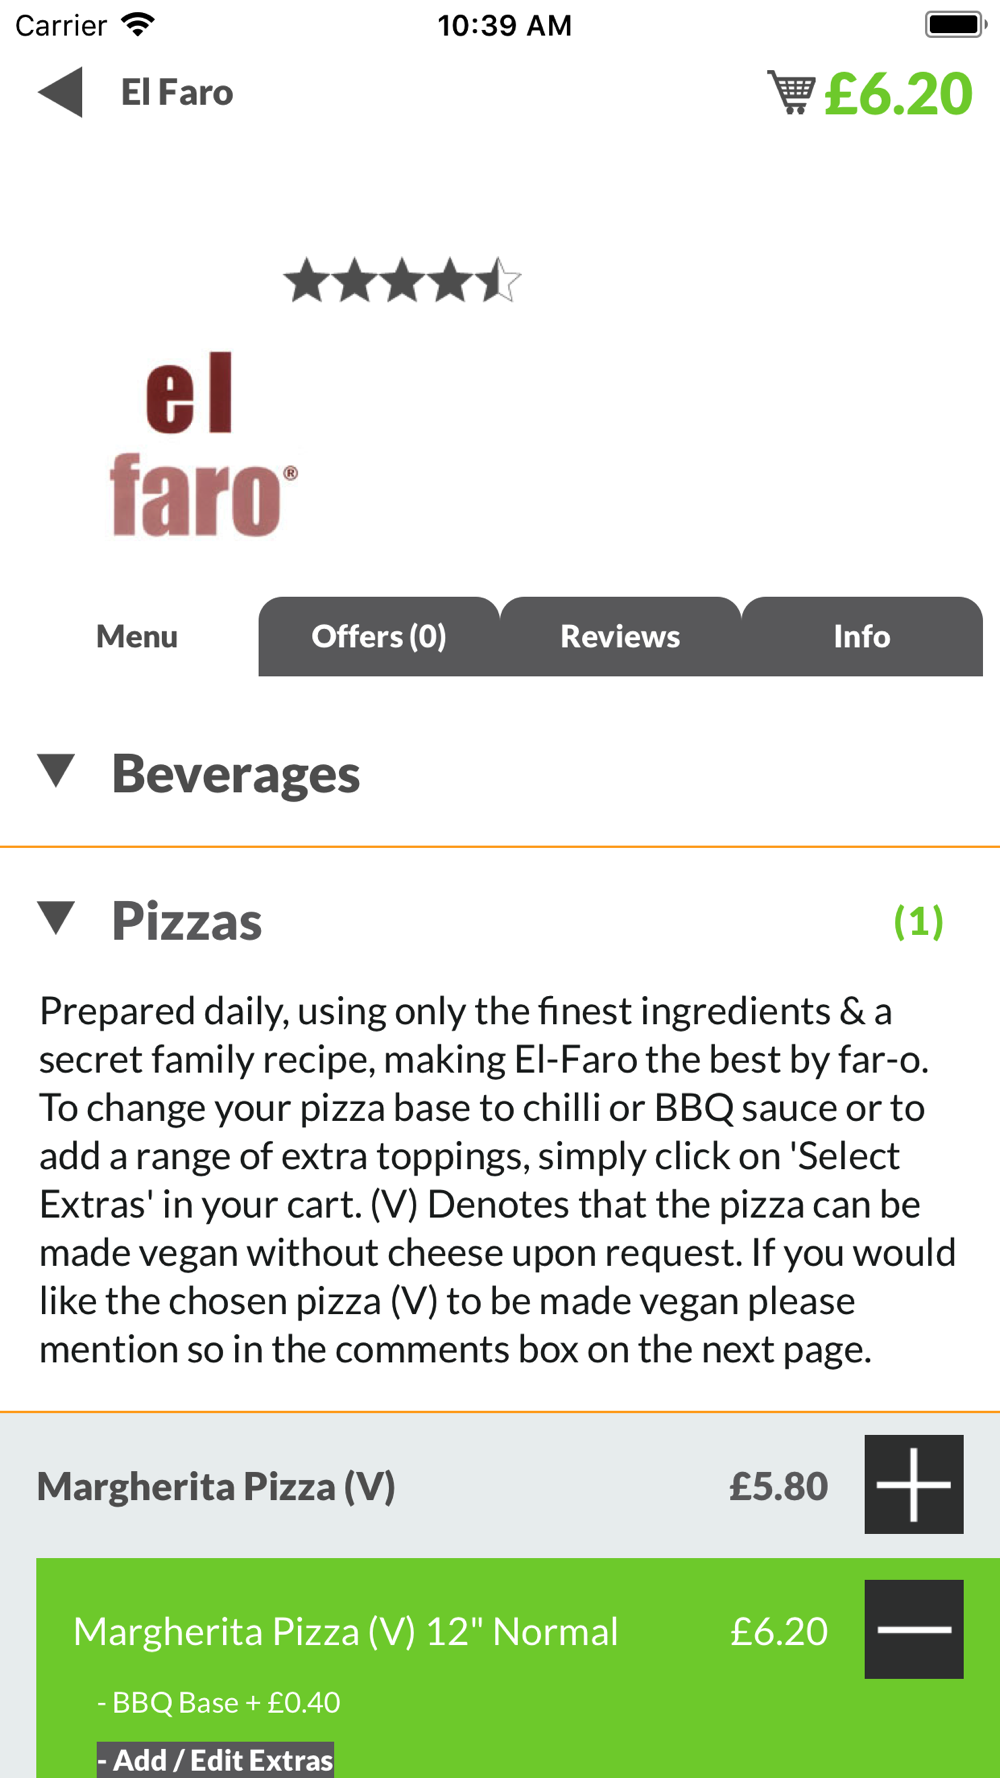
Task: Tap the back arrow icon
Action: pos(60,93)
